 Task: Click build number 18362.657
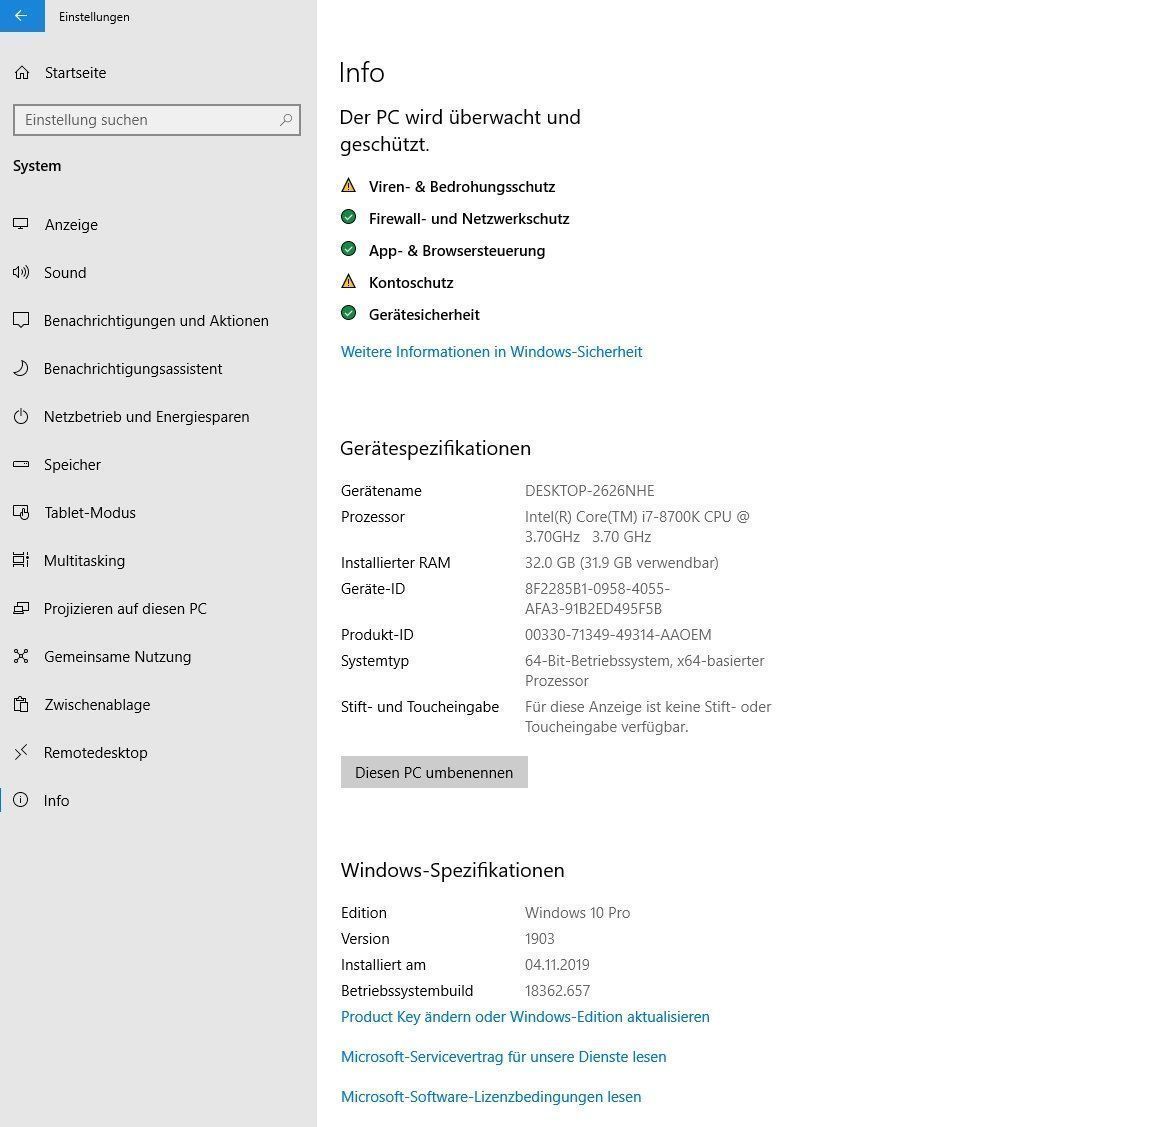(557, 991)
